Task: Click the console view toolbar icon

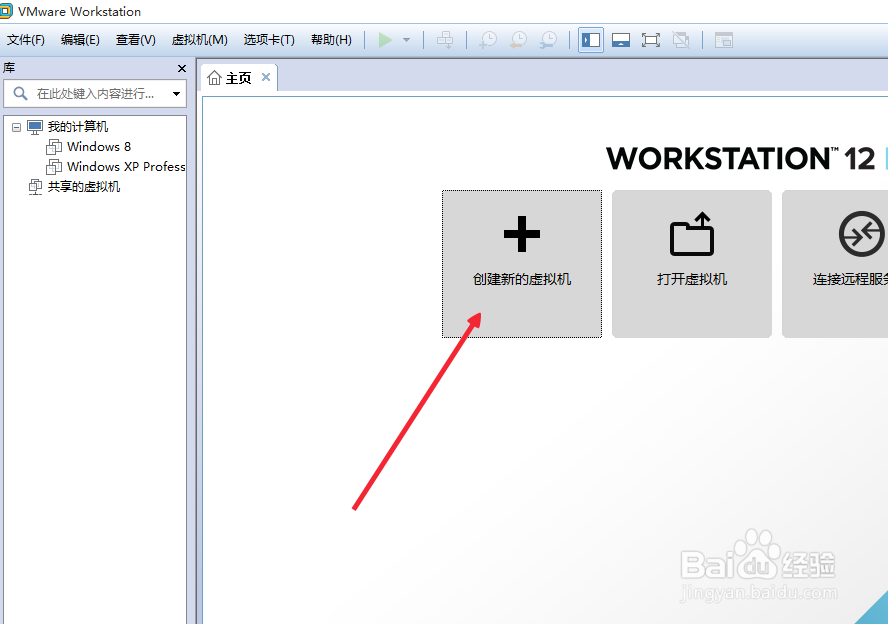Action: (724, 40)
